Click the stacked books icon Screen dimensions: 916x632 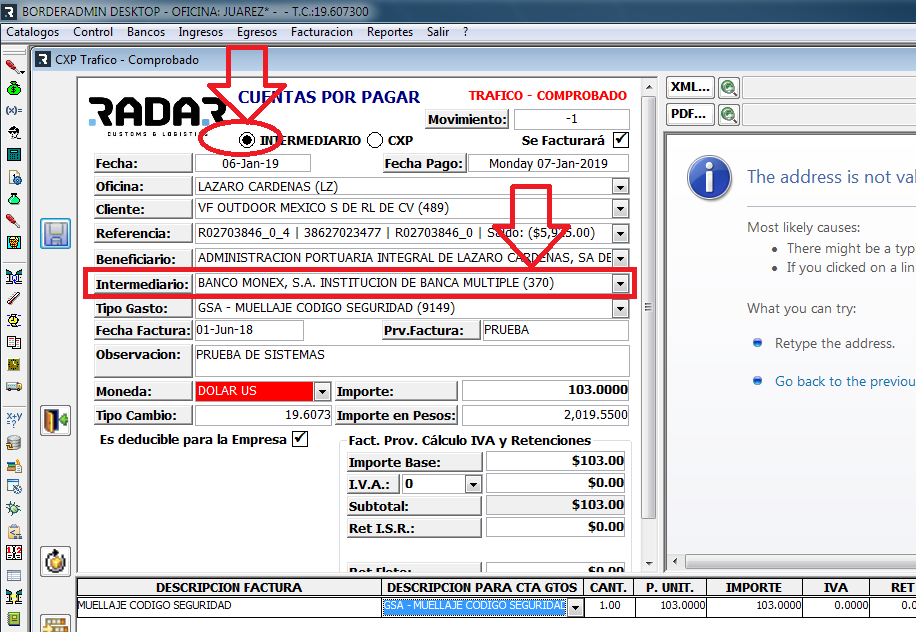14,466
